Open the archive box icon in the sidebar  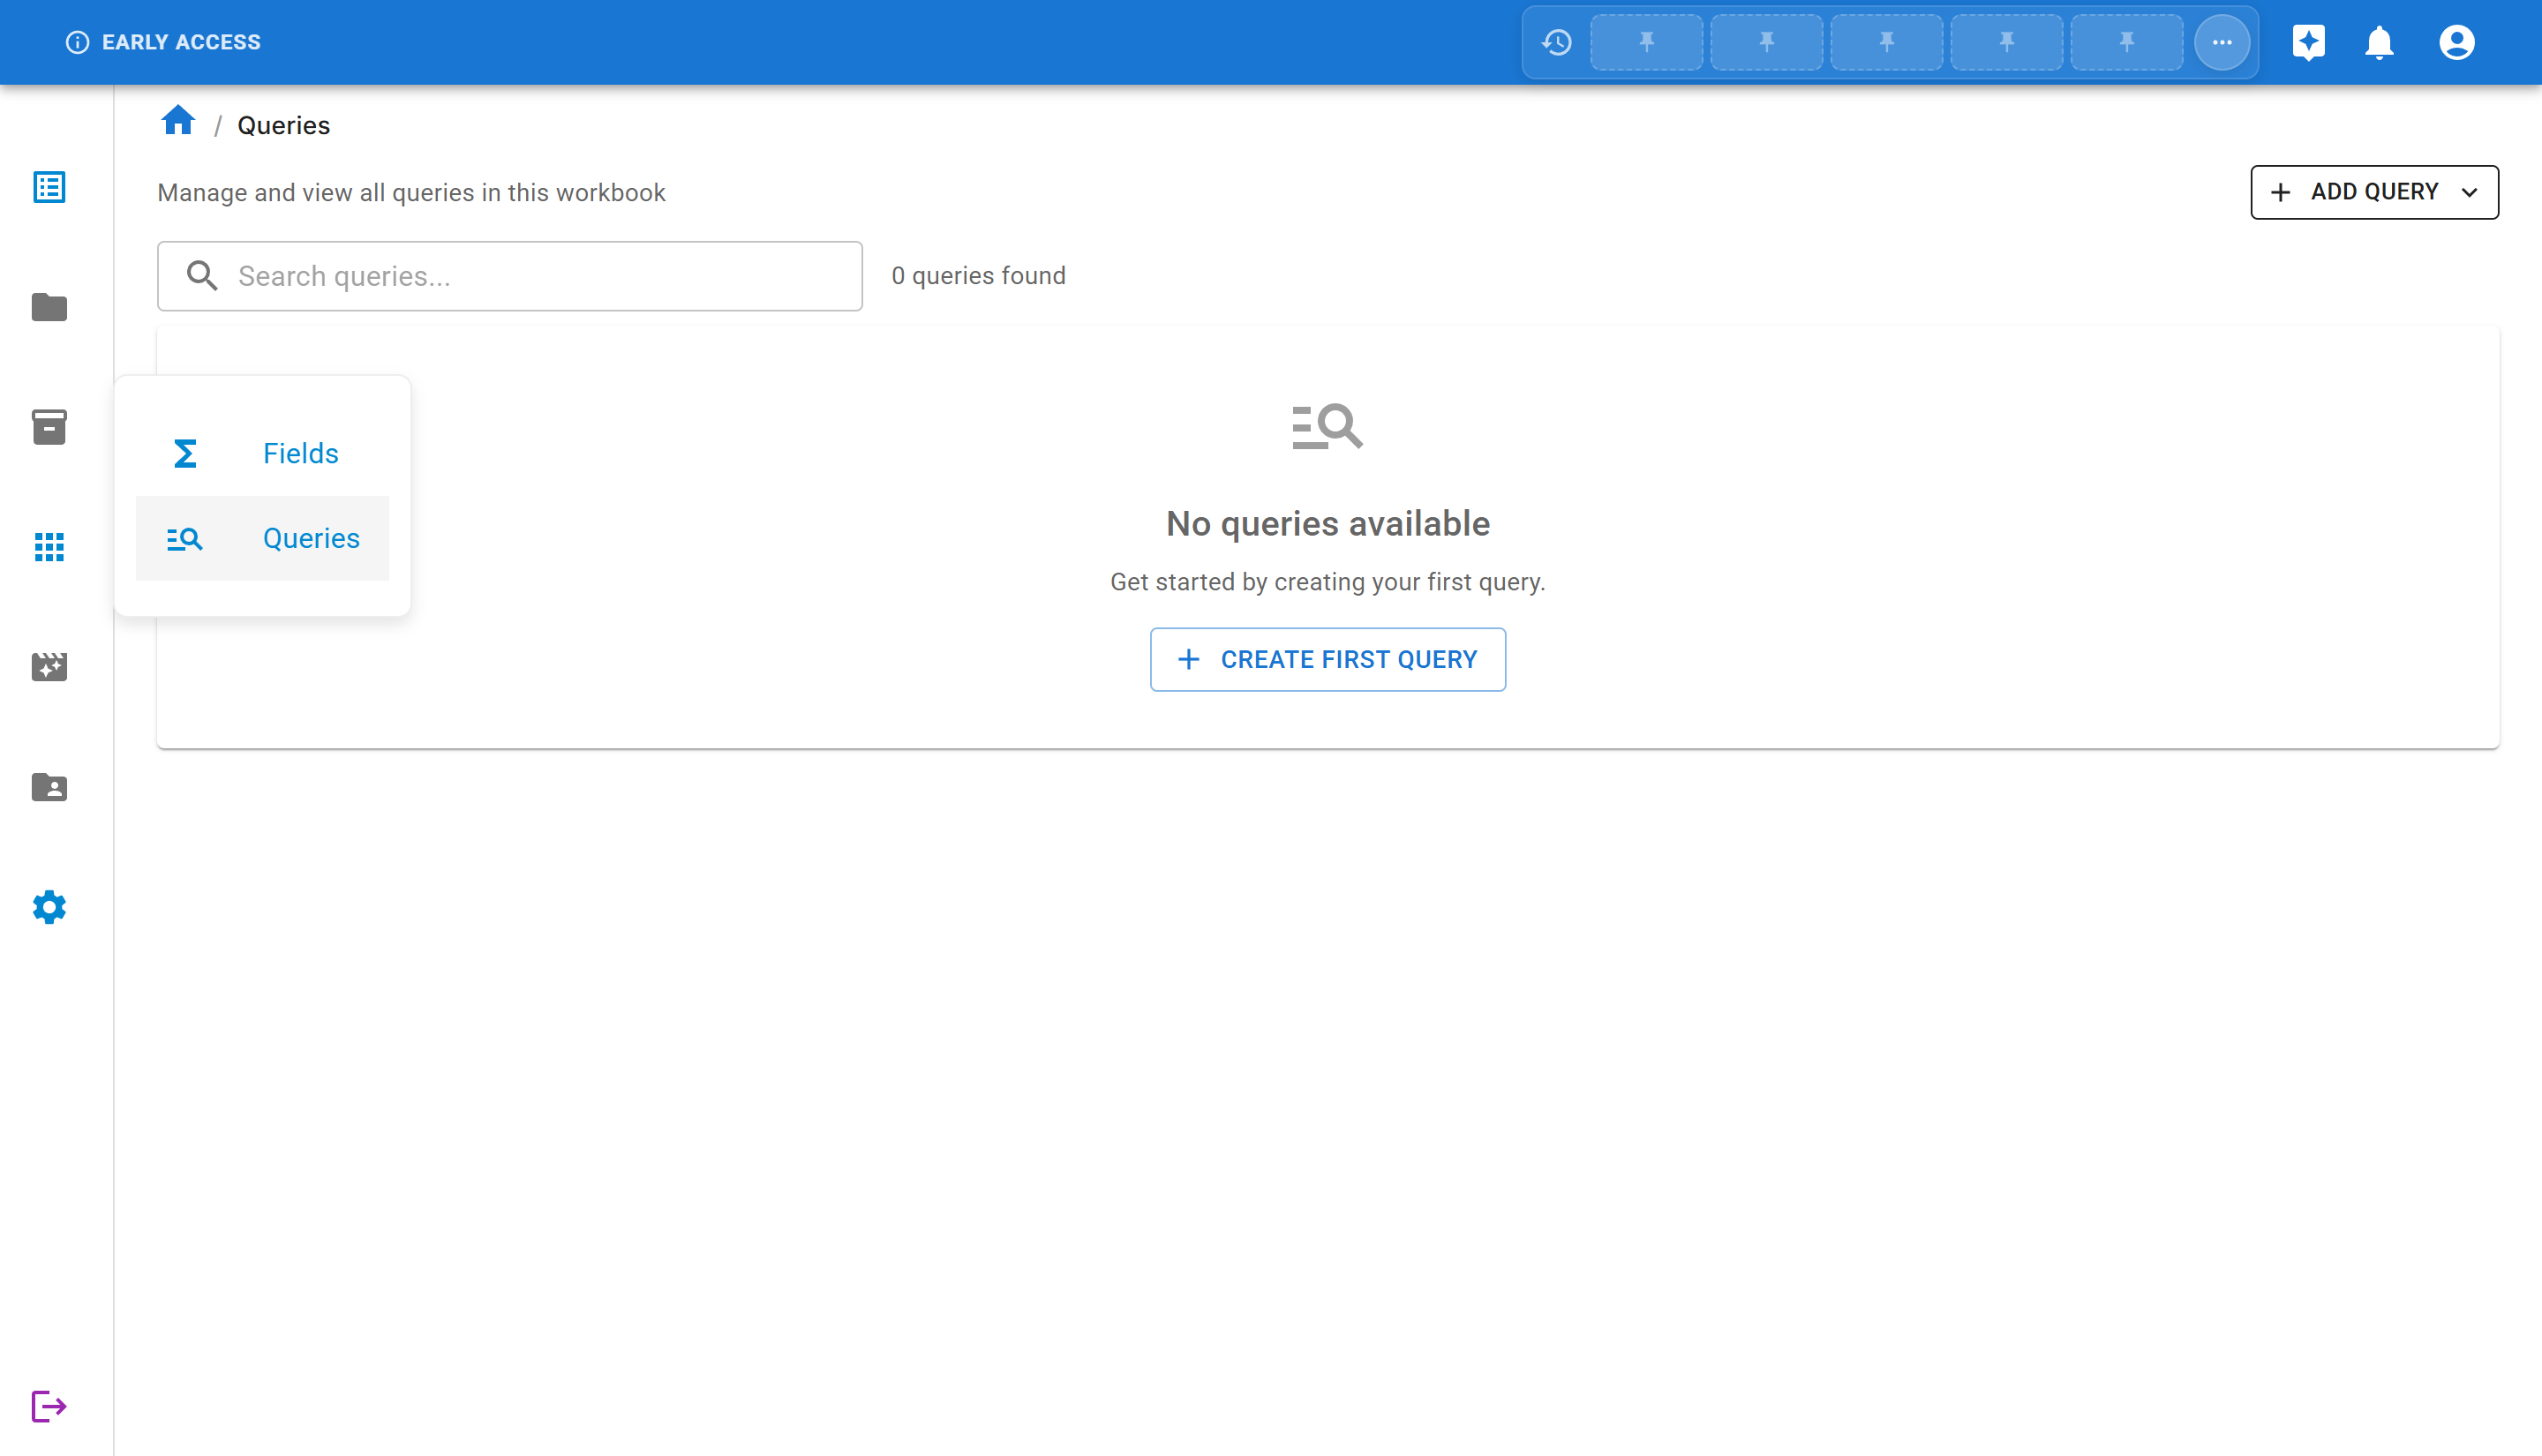coord(48,427)
